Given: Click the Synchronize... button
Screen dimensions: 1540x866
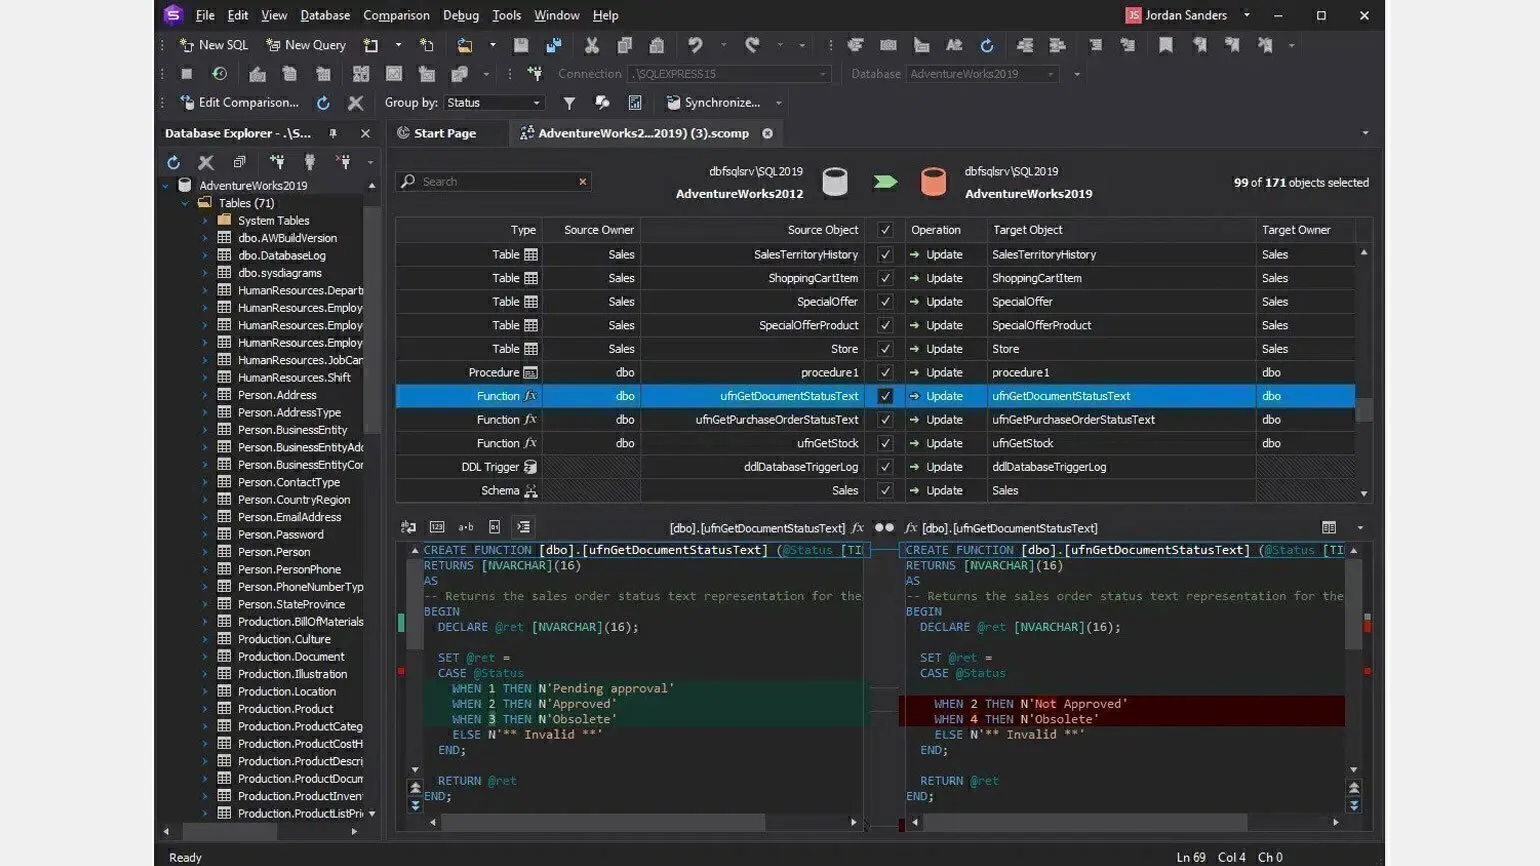Looking at the screenshot, I should 713,103.
